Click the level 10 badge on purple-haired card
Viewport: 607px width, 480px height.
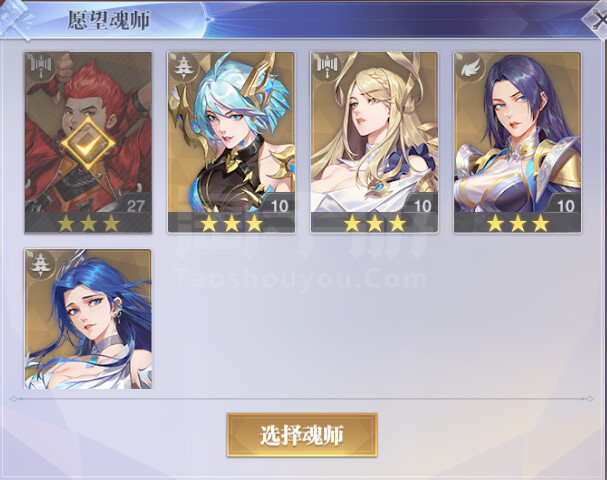(x=565, y=205)
